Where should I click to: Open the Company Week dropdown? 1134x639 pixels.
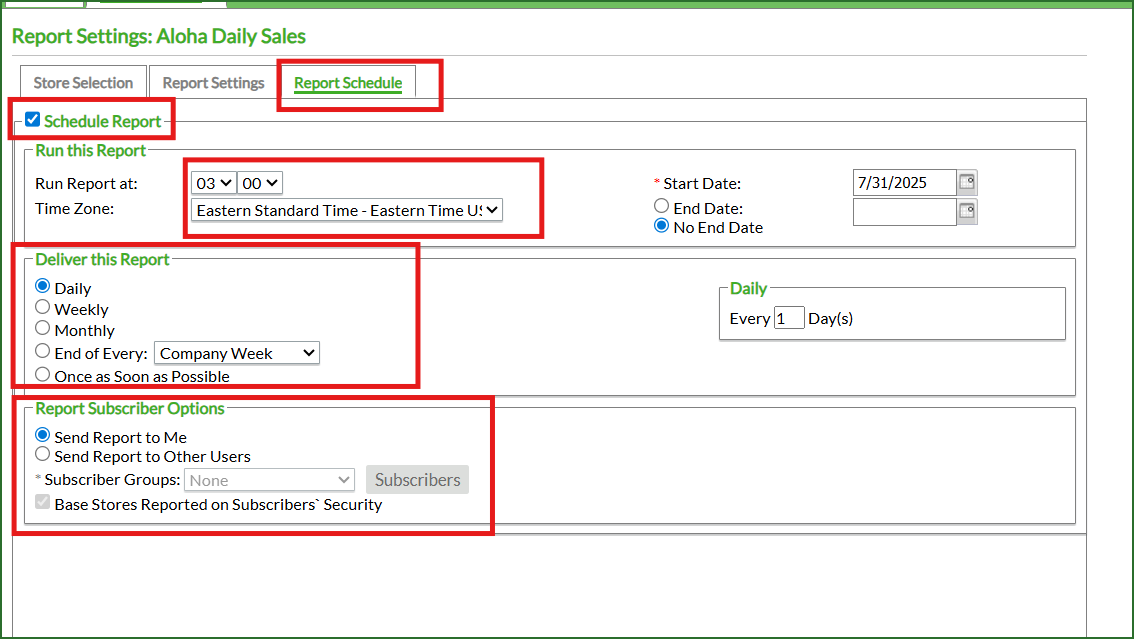pyautogui.click(x=236, y=353)
